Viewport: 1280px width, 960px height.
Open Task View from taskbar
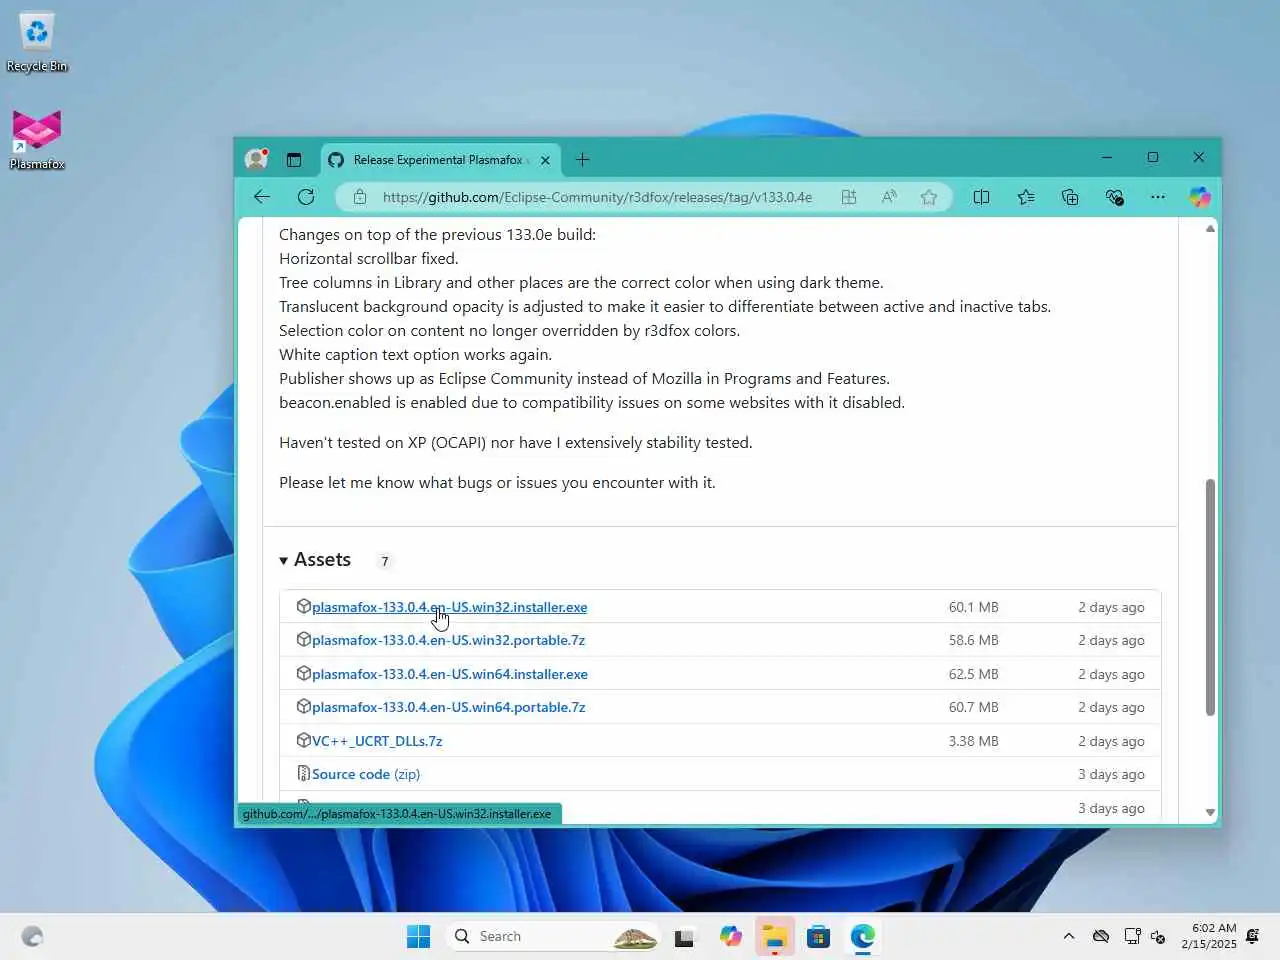[x=684, y=937]
